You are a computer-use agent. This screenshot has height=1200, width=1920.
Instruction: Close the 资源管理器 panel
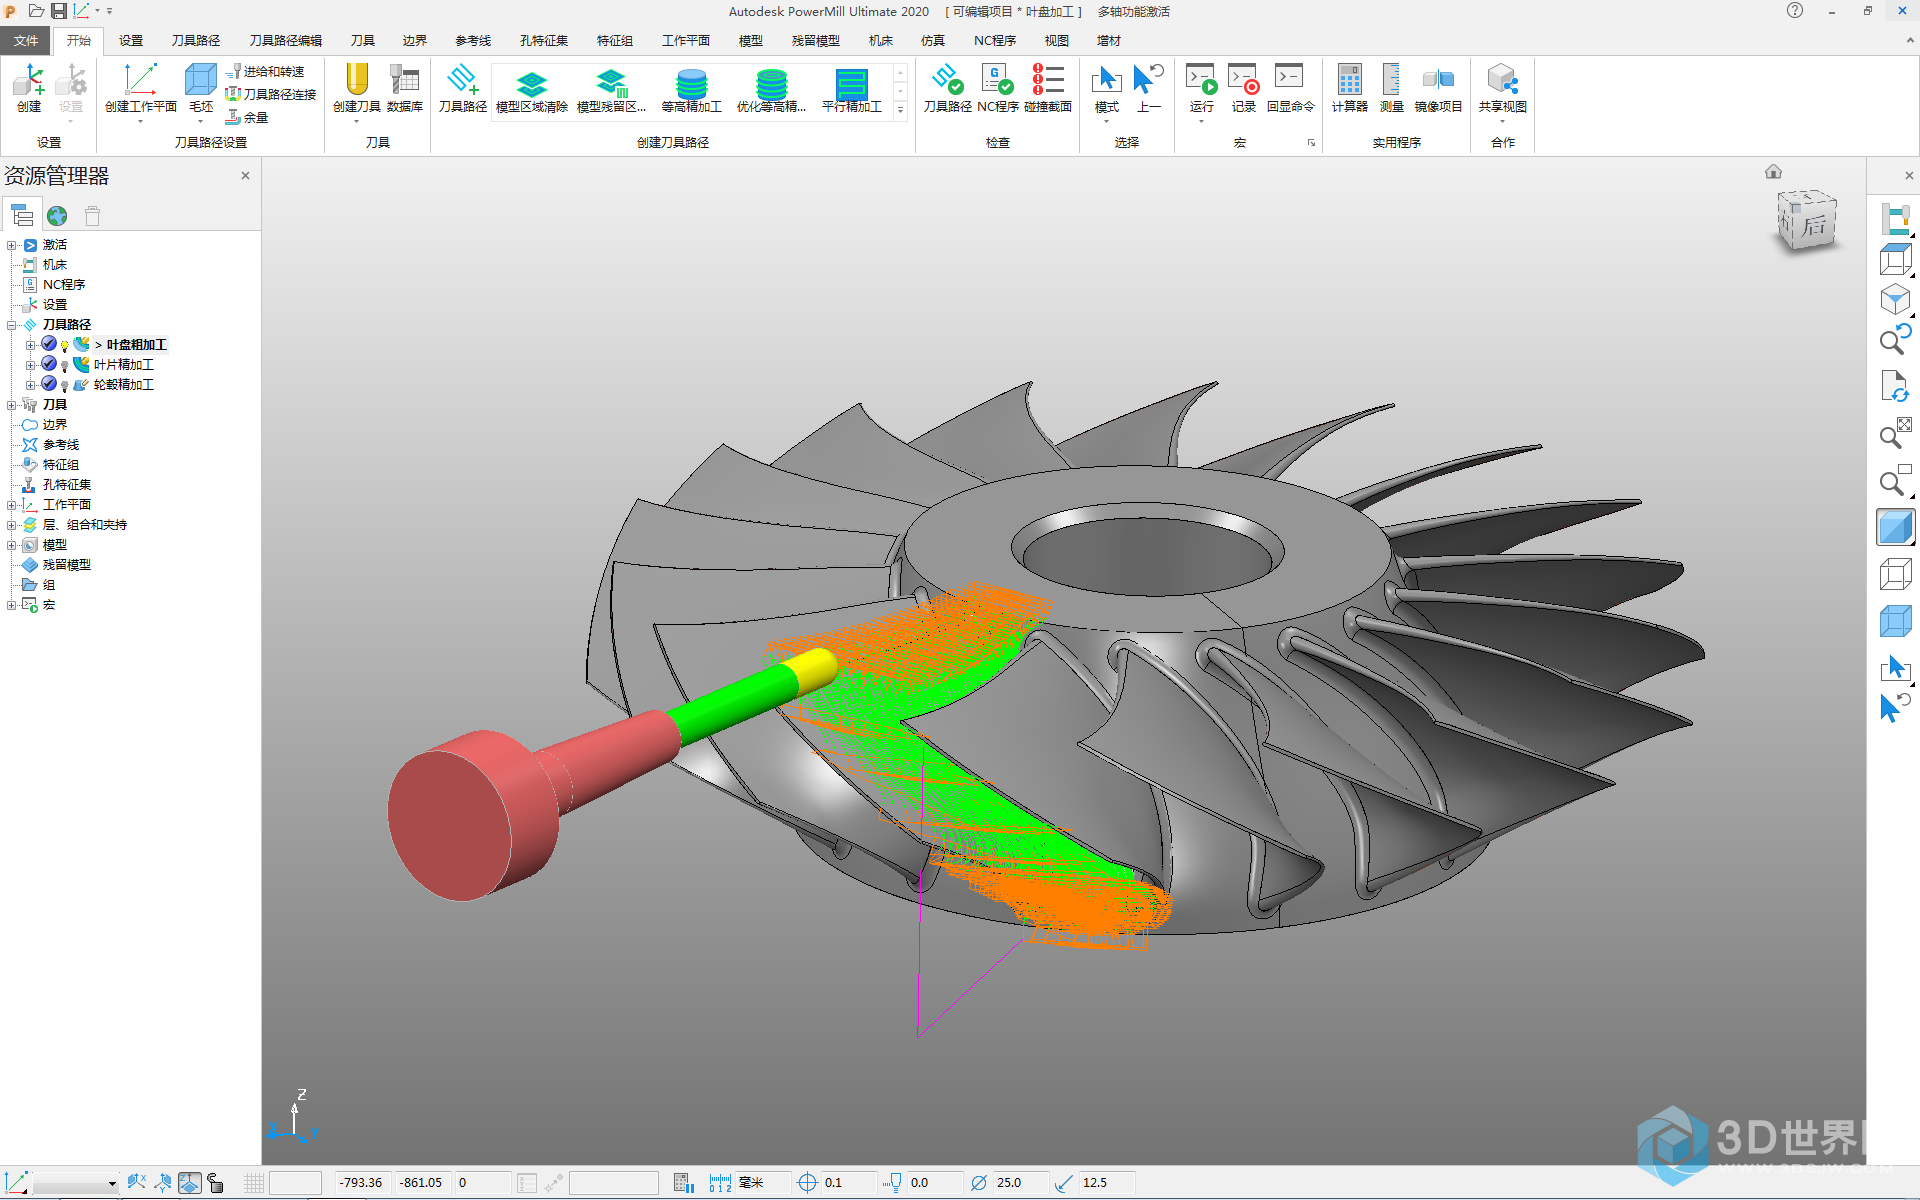coord(245,176)
